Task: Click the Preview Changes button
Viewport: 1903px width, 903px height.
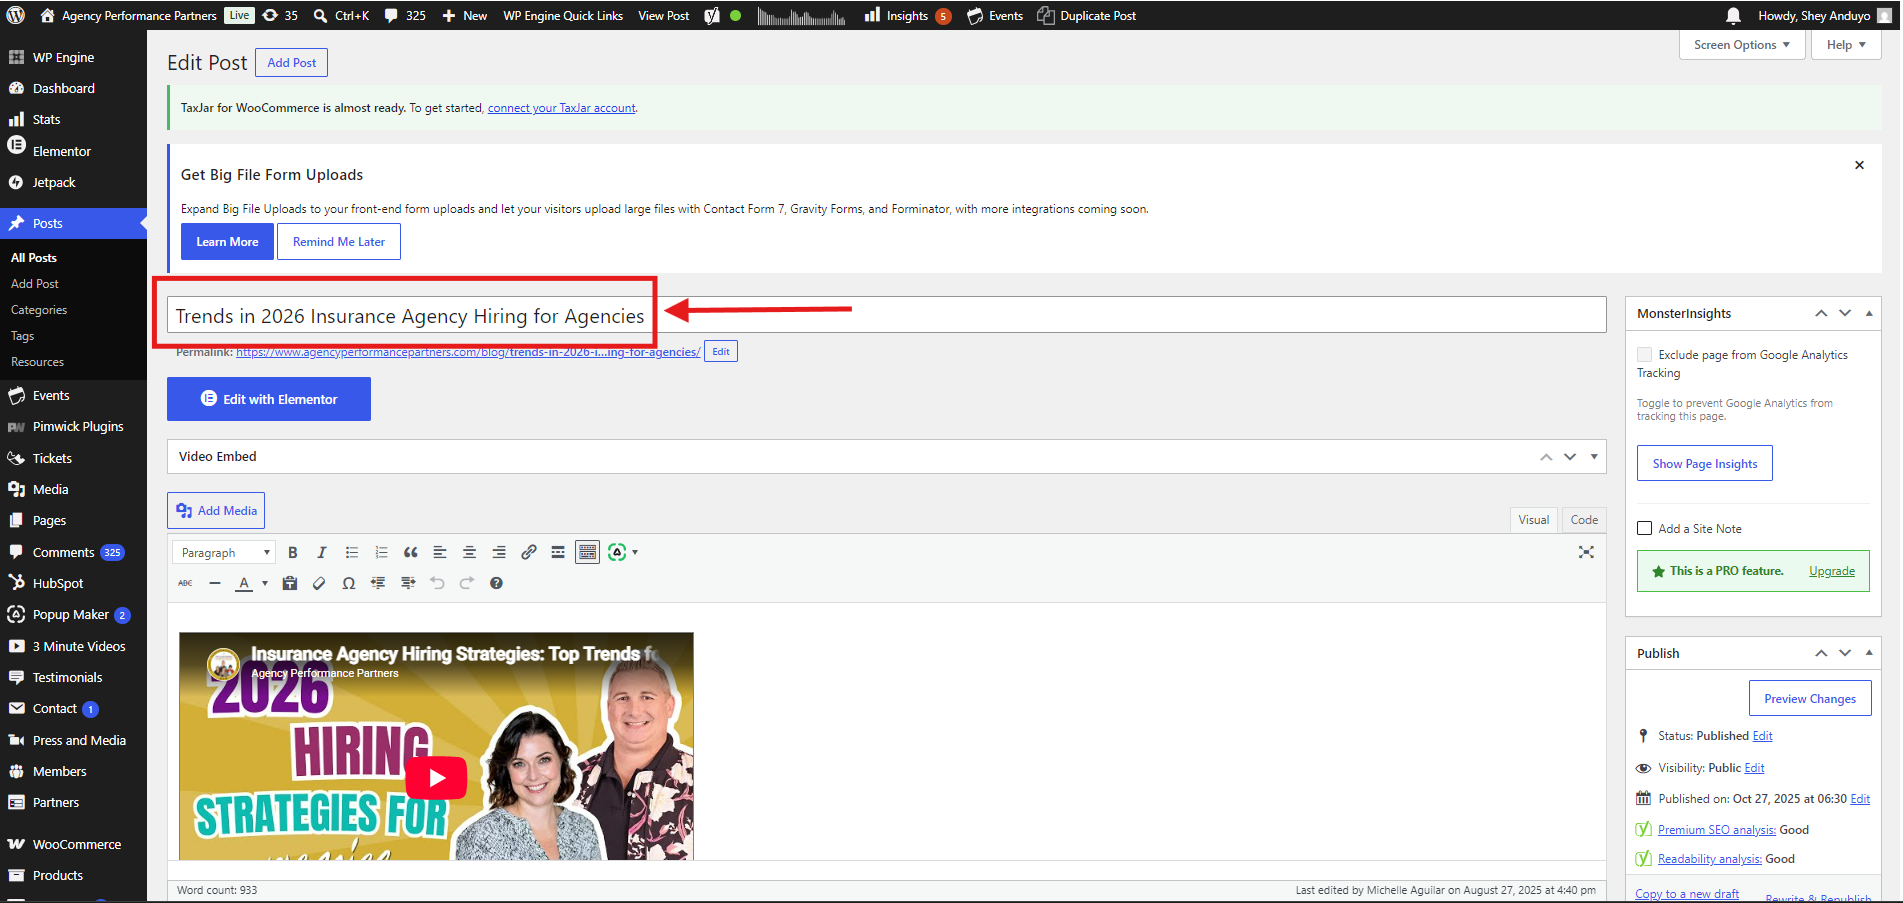Action: (x=1810, y=698)
